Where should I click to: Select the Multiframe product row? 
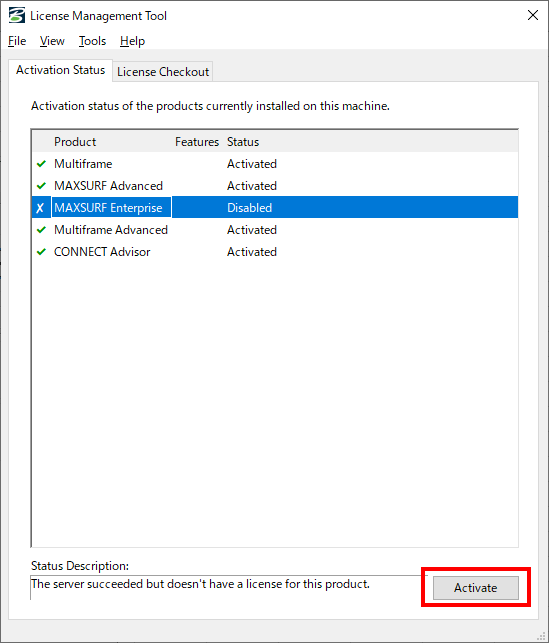coord(275,164)
